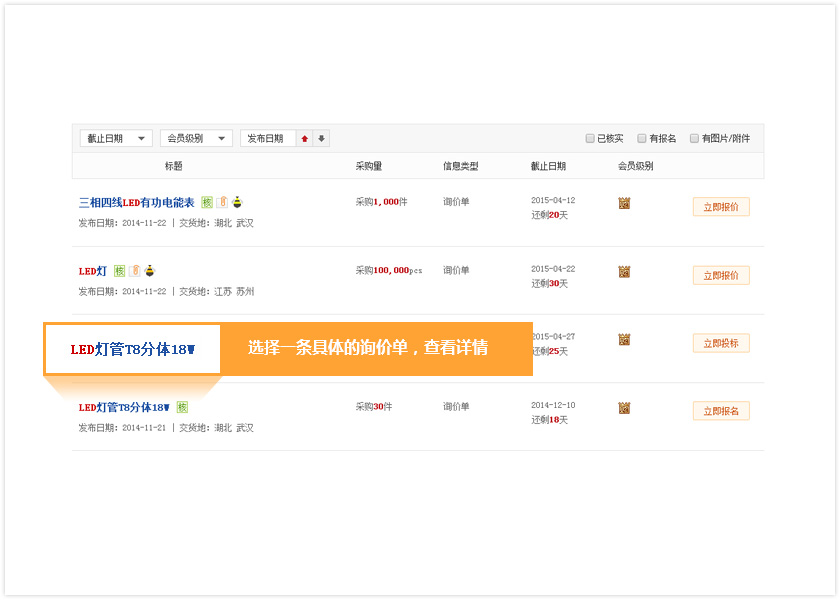Click the 会员级别 column header in table
This screenshot has width=840, height=600.
coord(635,166)
